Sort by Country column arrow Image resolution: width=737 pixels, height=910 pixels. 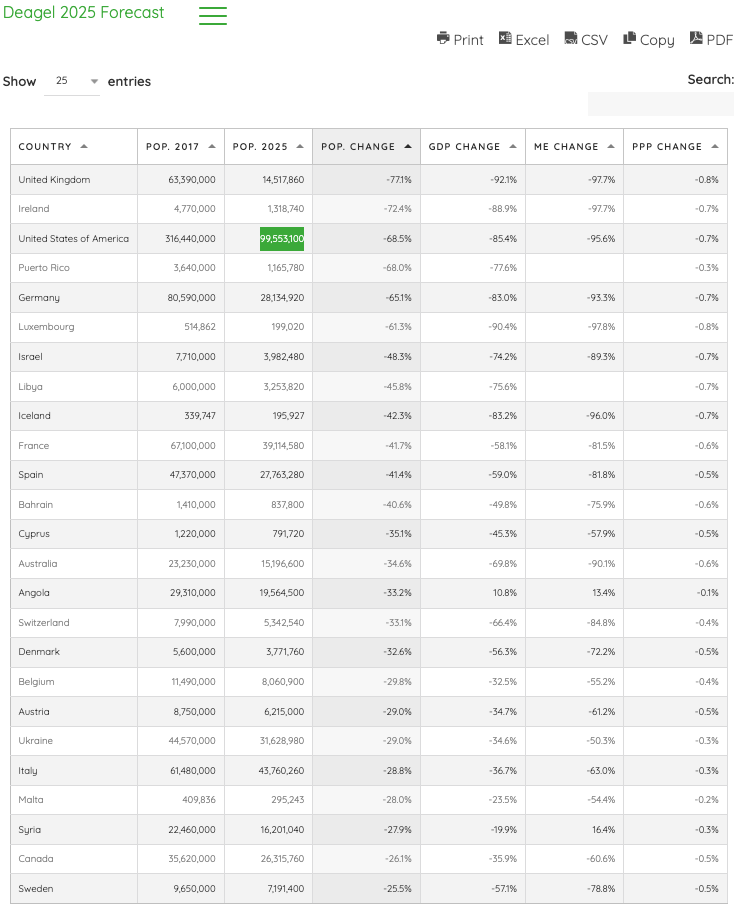click(x=84, y=147)
